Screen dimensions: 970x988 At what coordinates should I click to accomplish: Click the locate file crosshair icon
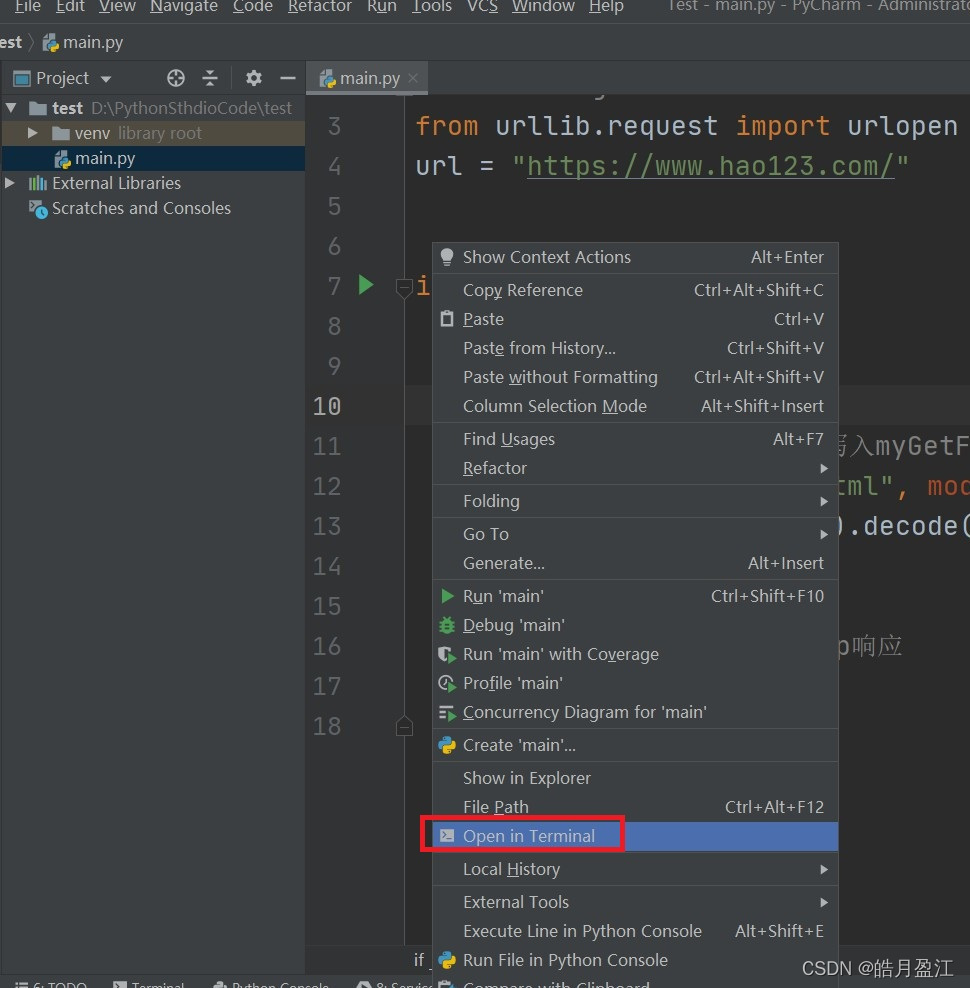click(x=176, y=78)
